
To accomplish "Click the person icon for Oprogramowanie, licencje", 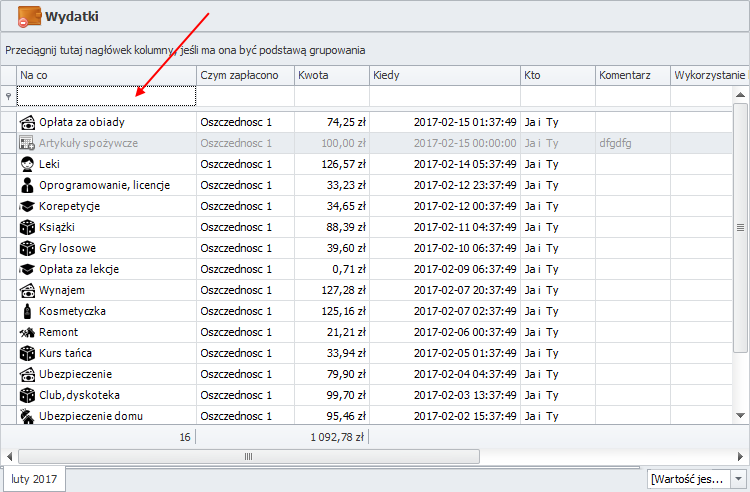I will (28, 185).
